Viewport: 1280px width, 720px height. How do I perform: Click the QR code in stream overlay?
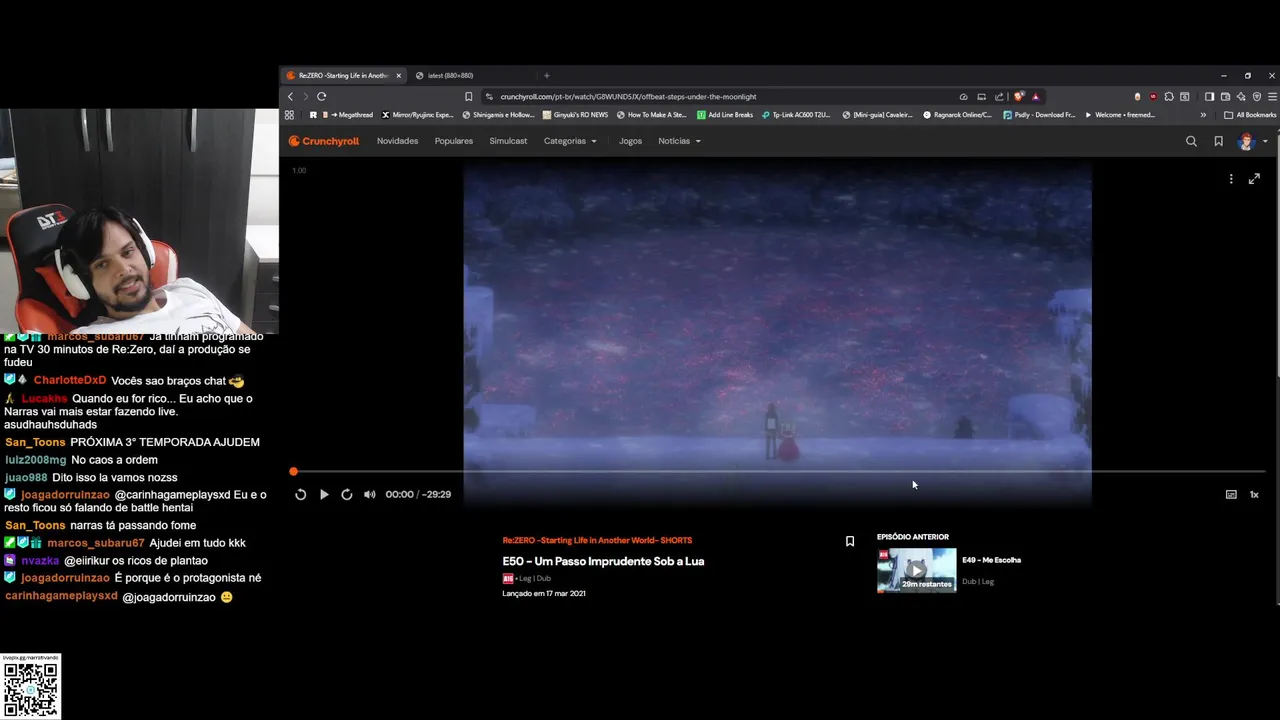[31, 689]
